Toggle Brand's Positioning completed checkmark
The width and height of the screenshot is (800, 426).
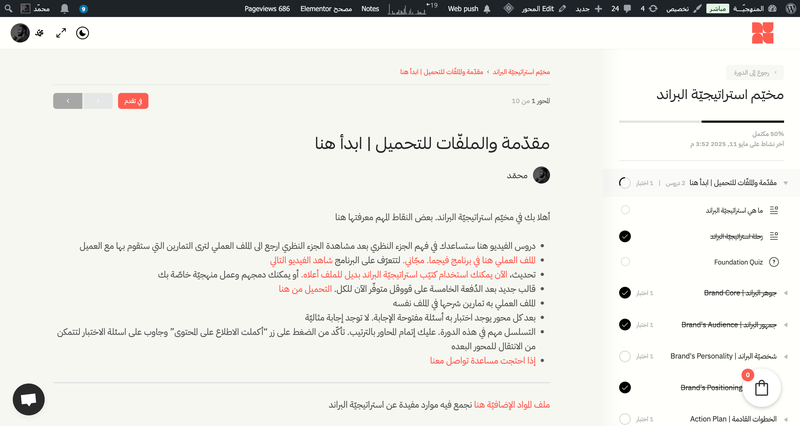pyautogui.click(x=625, y=388)
